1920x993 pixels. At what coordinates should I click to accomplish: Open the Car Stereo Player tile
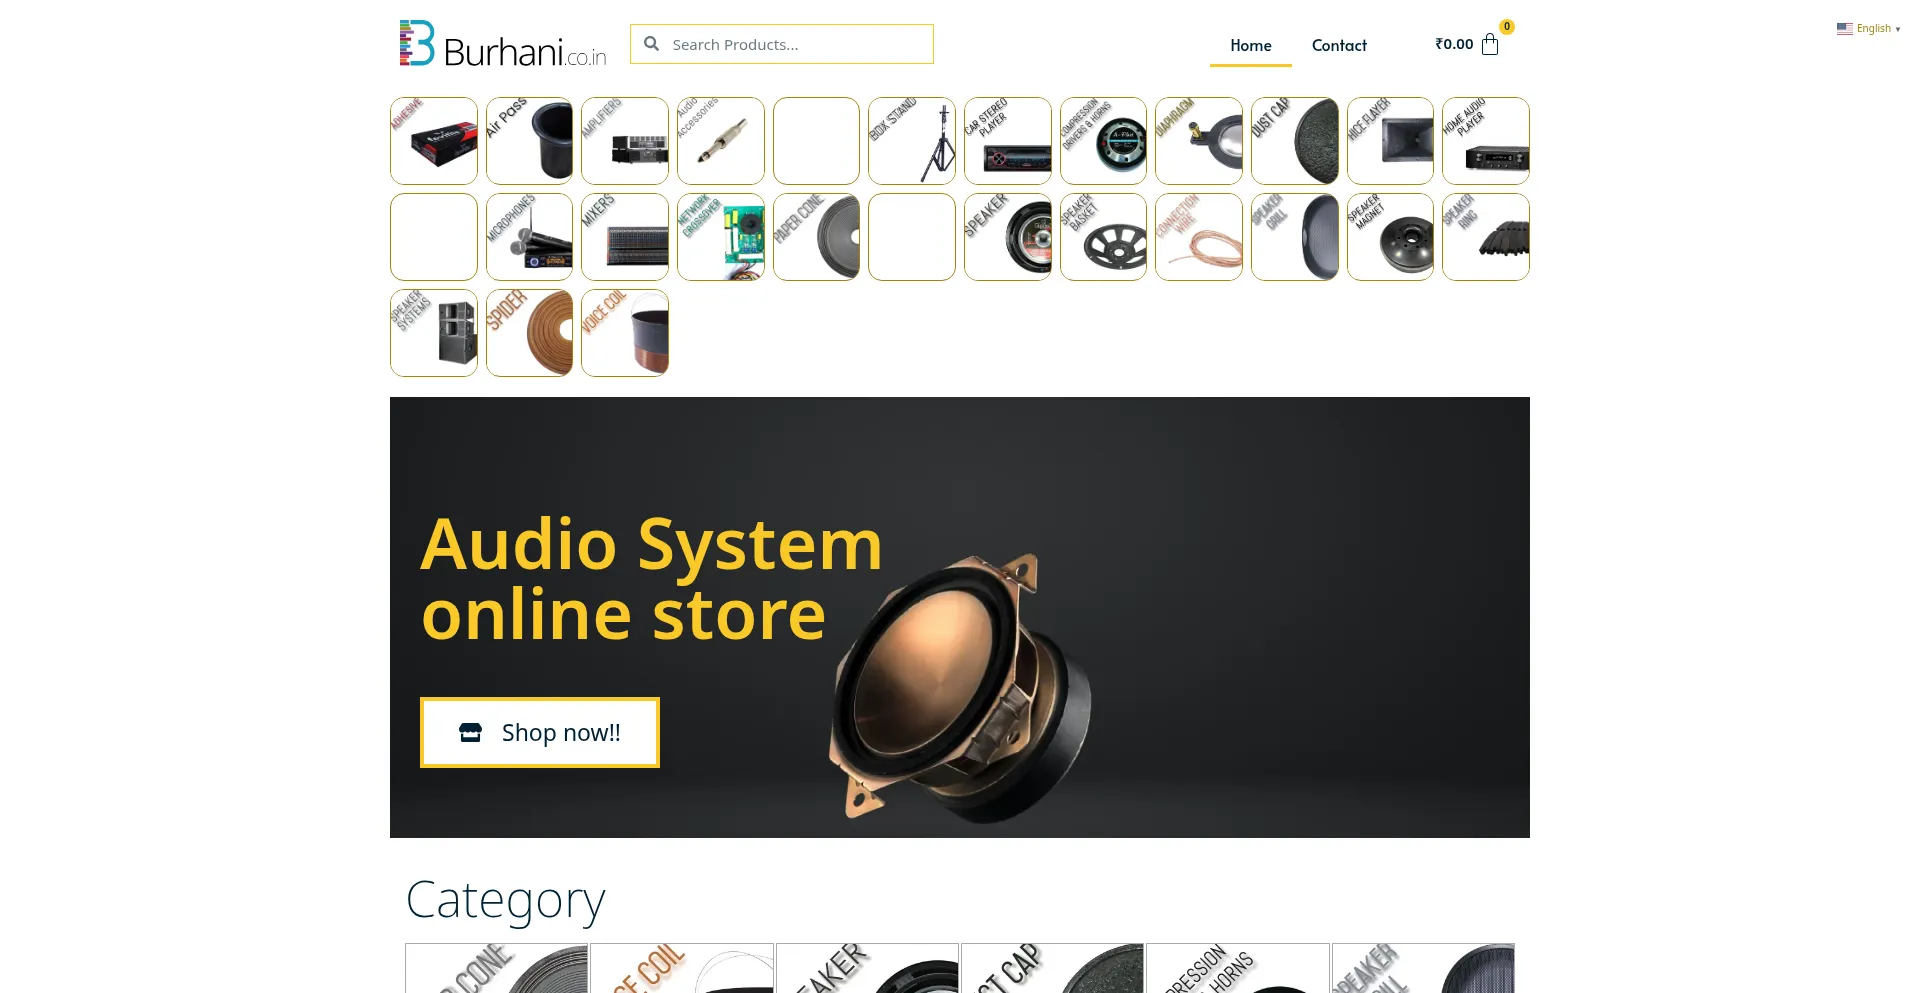[1007, 141]
